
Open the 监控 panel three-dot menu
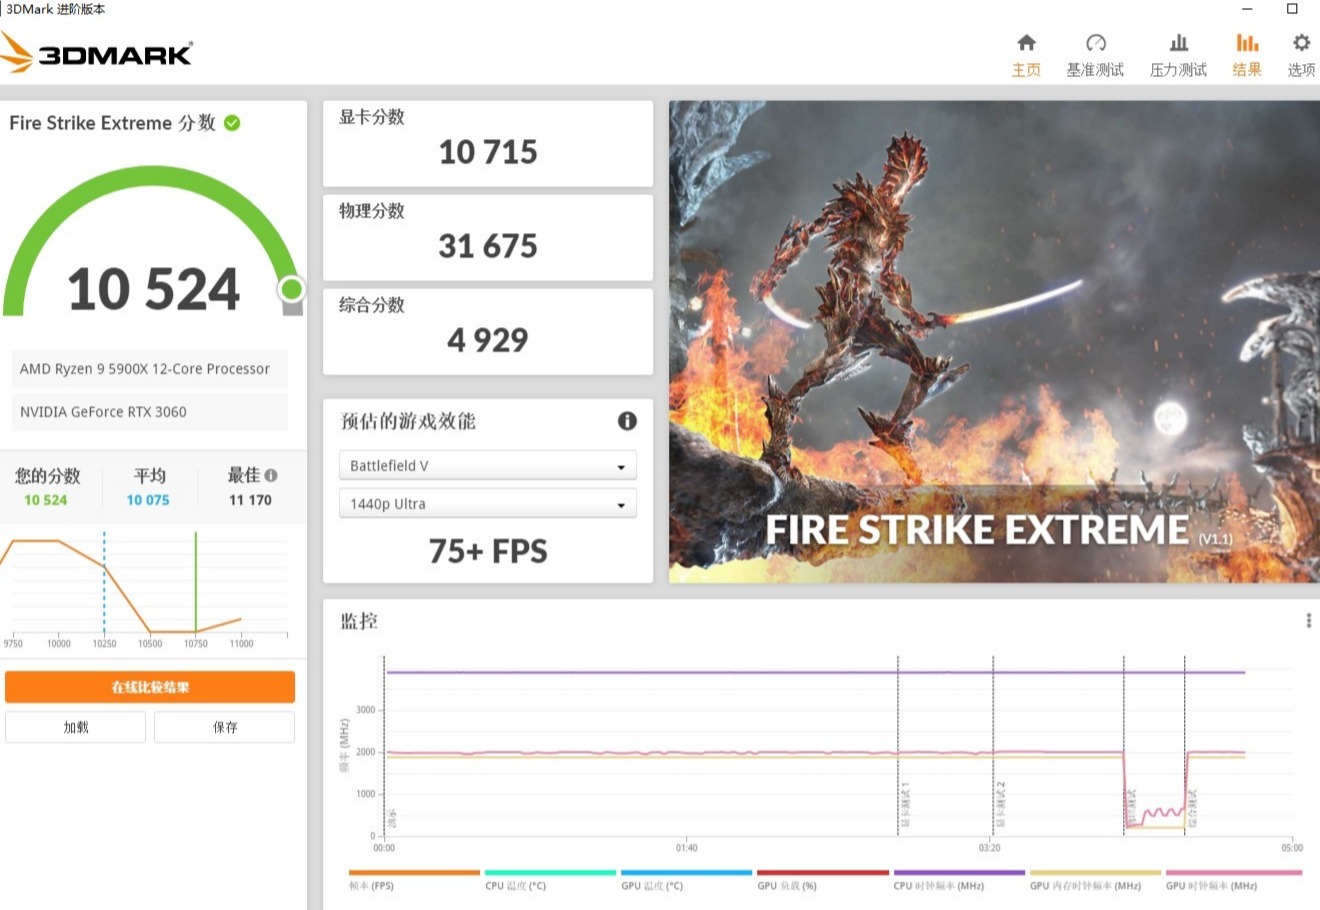tap(1308, 620)
